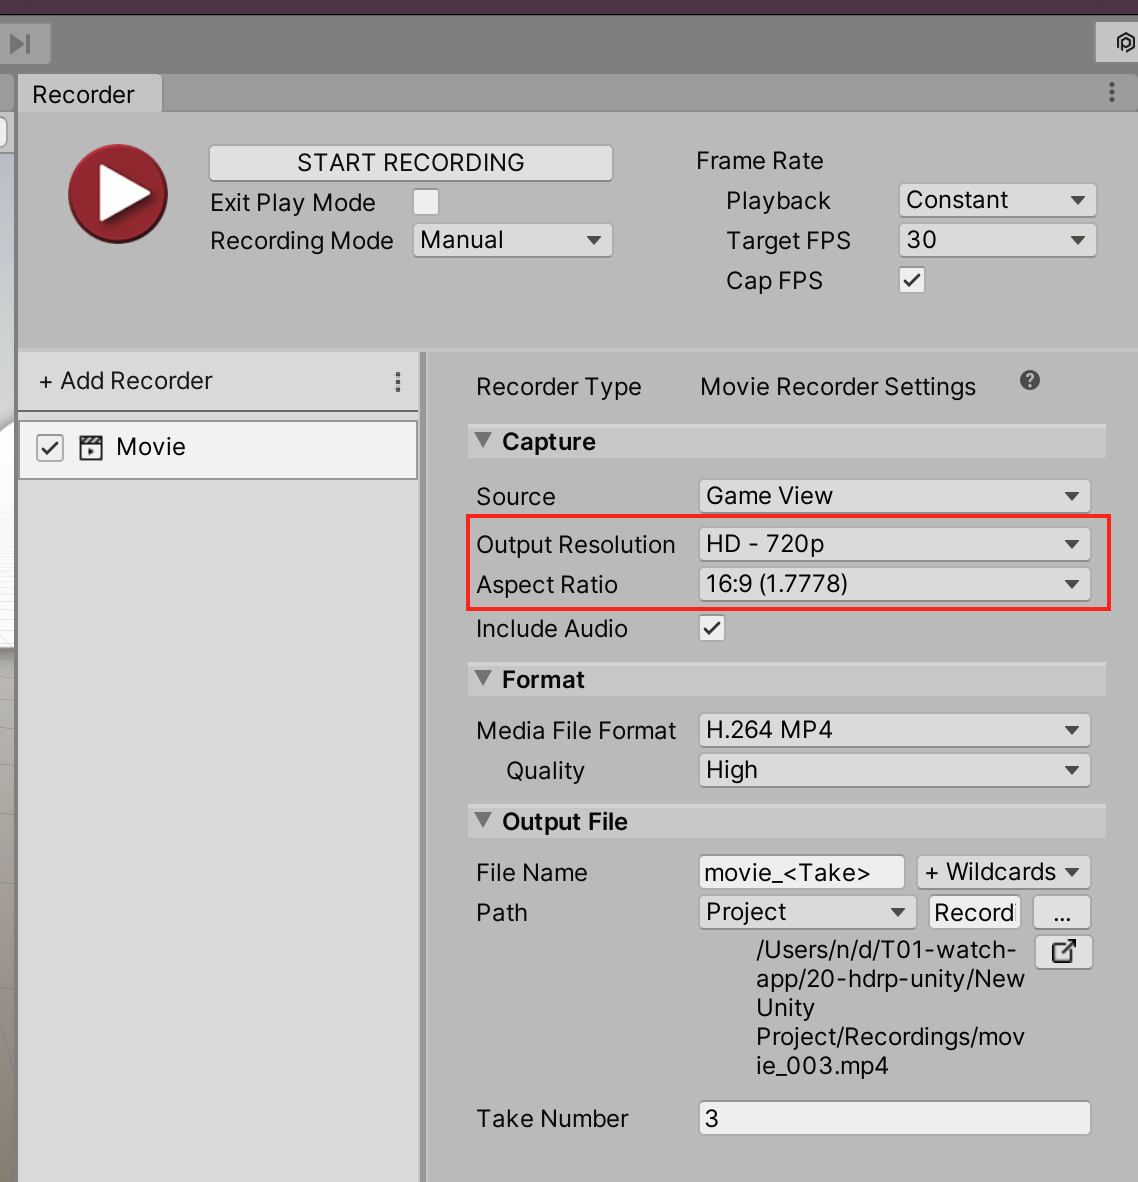Open the Target FPS dropdown showing 30
This screenshot has width=1138, height=1182.
[x=997, y=240]
